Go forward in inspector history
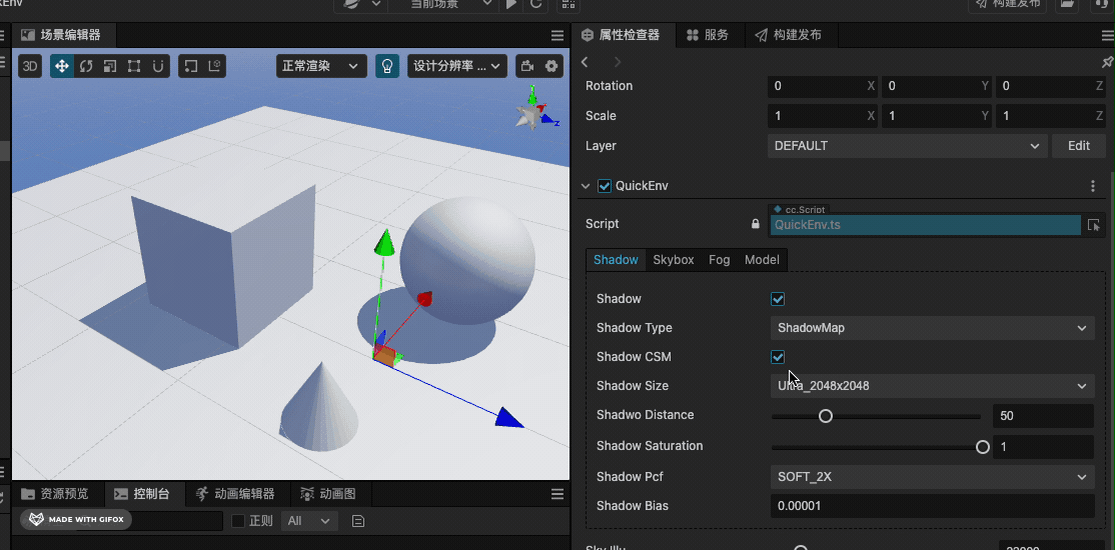 [x=617, y=62]
